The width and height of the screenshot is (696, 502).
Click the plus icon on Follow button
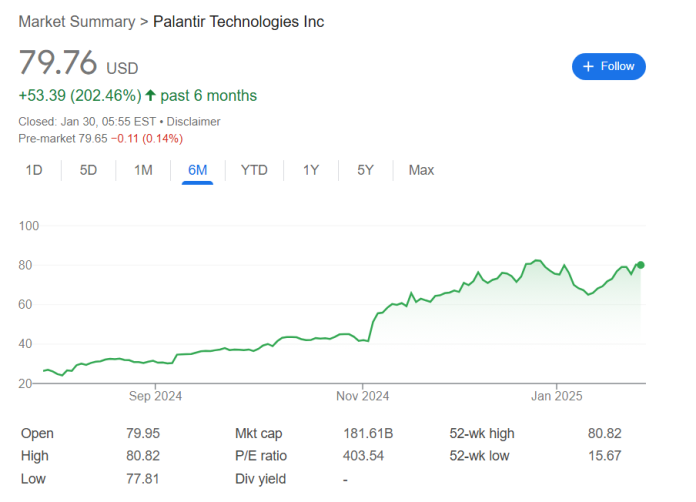coord(588,66)
